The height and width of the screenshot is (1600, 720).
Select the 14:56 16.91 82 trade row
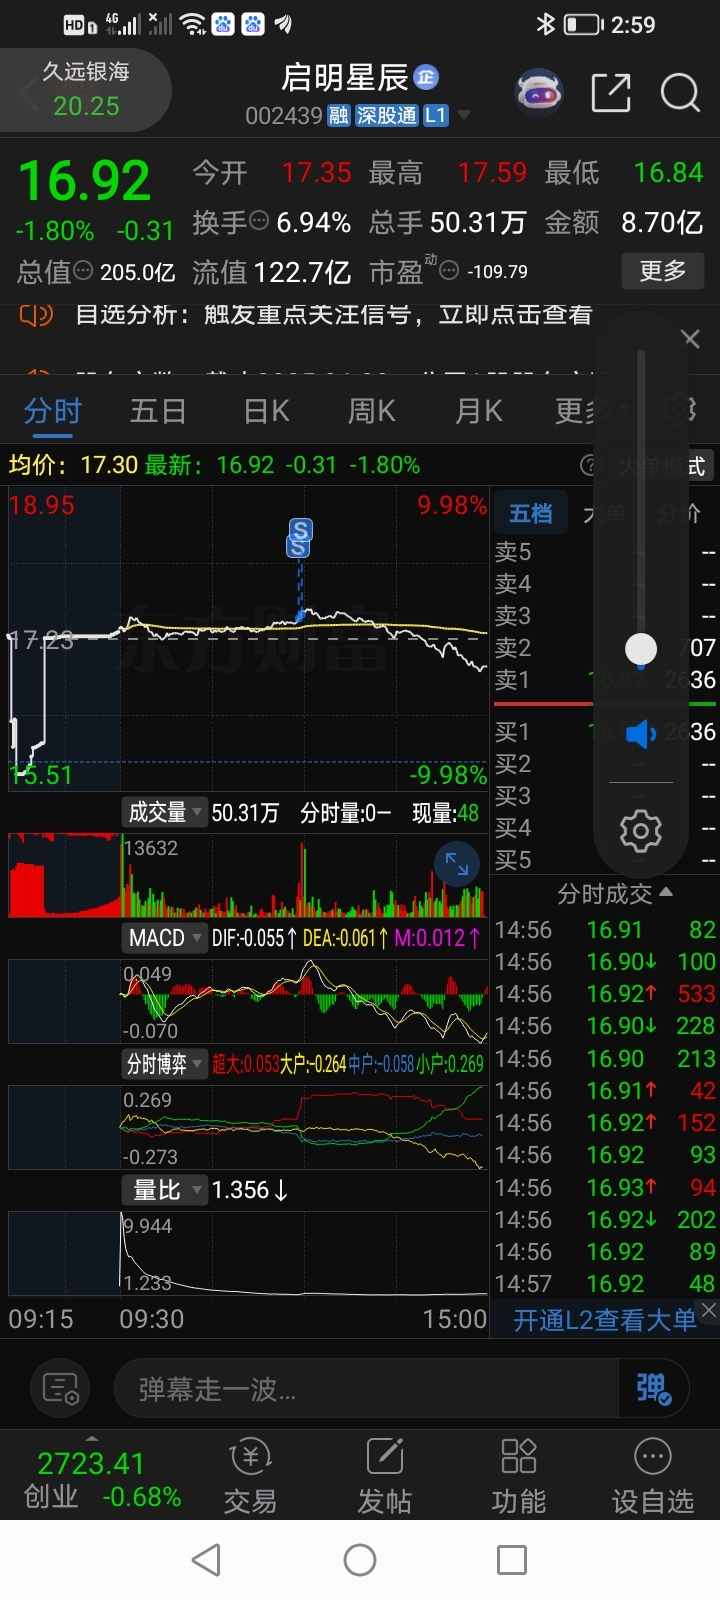tap(605, 930)
